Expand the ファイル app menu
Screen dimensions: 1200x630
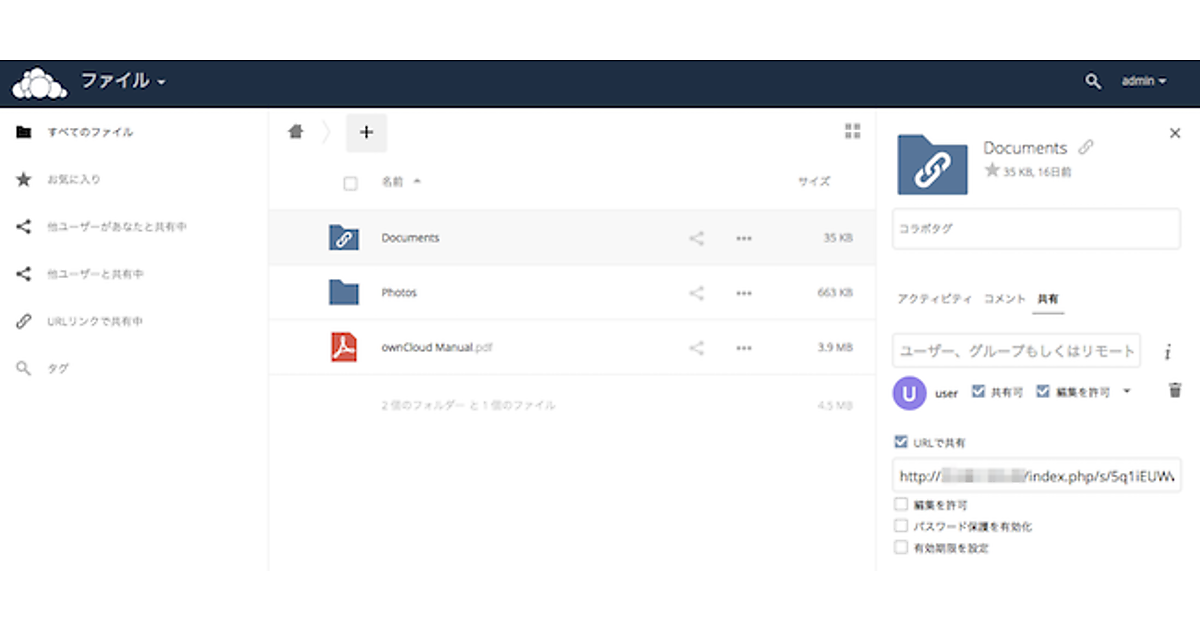point(123,82)
